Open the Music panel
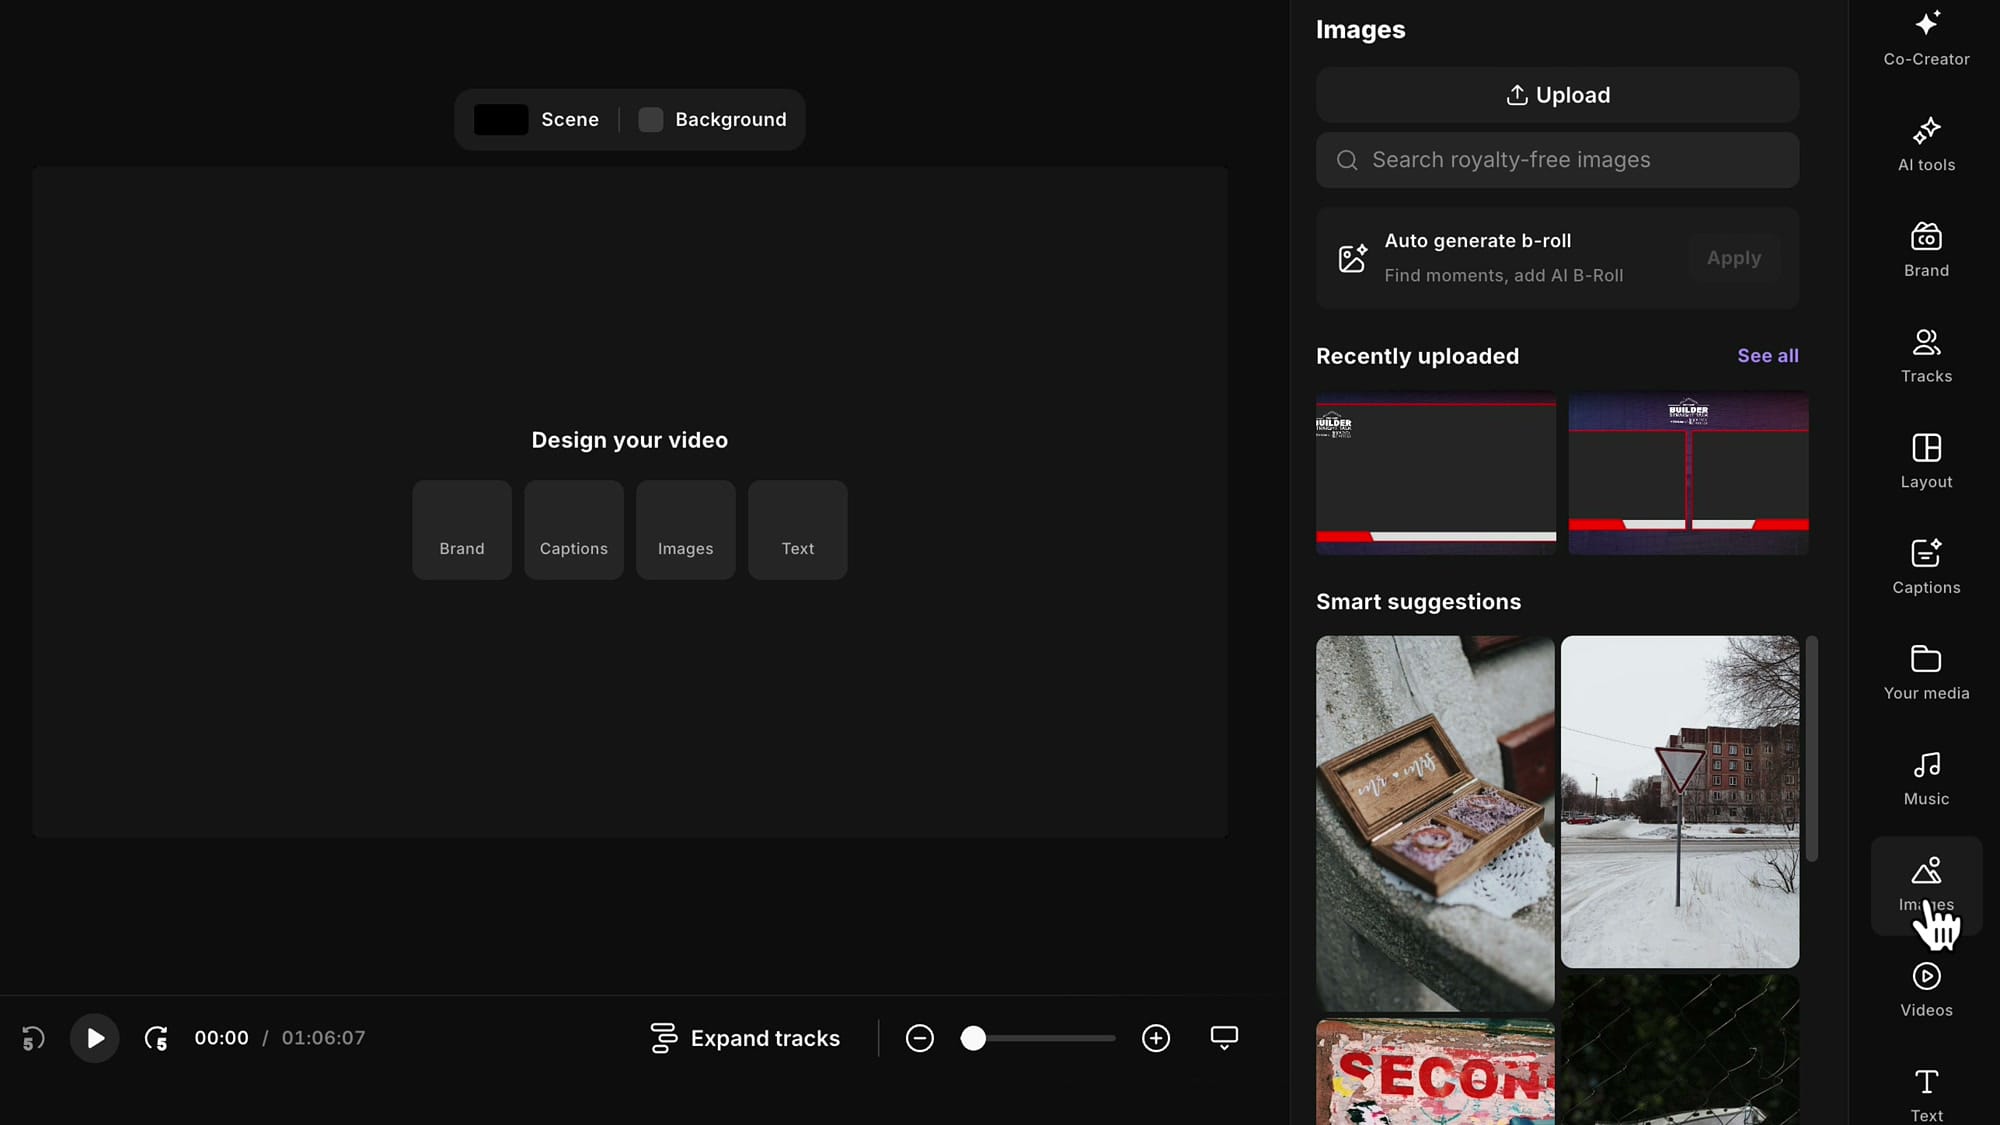 coord(1925,778)
